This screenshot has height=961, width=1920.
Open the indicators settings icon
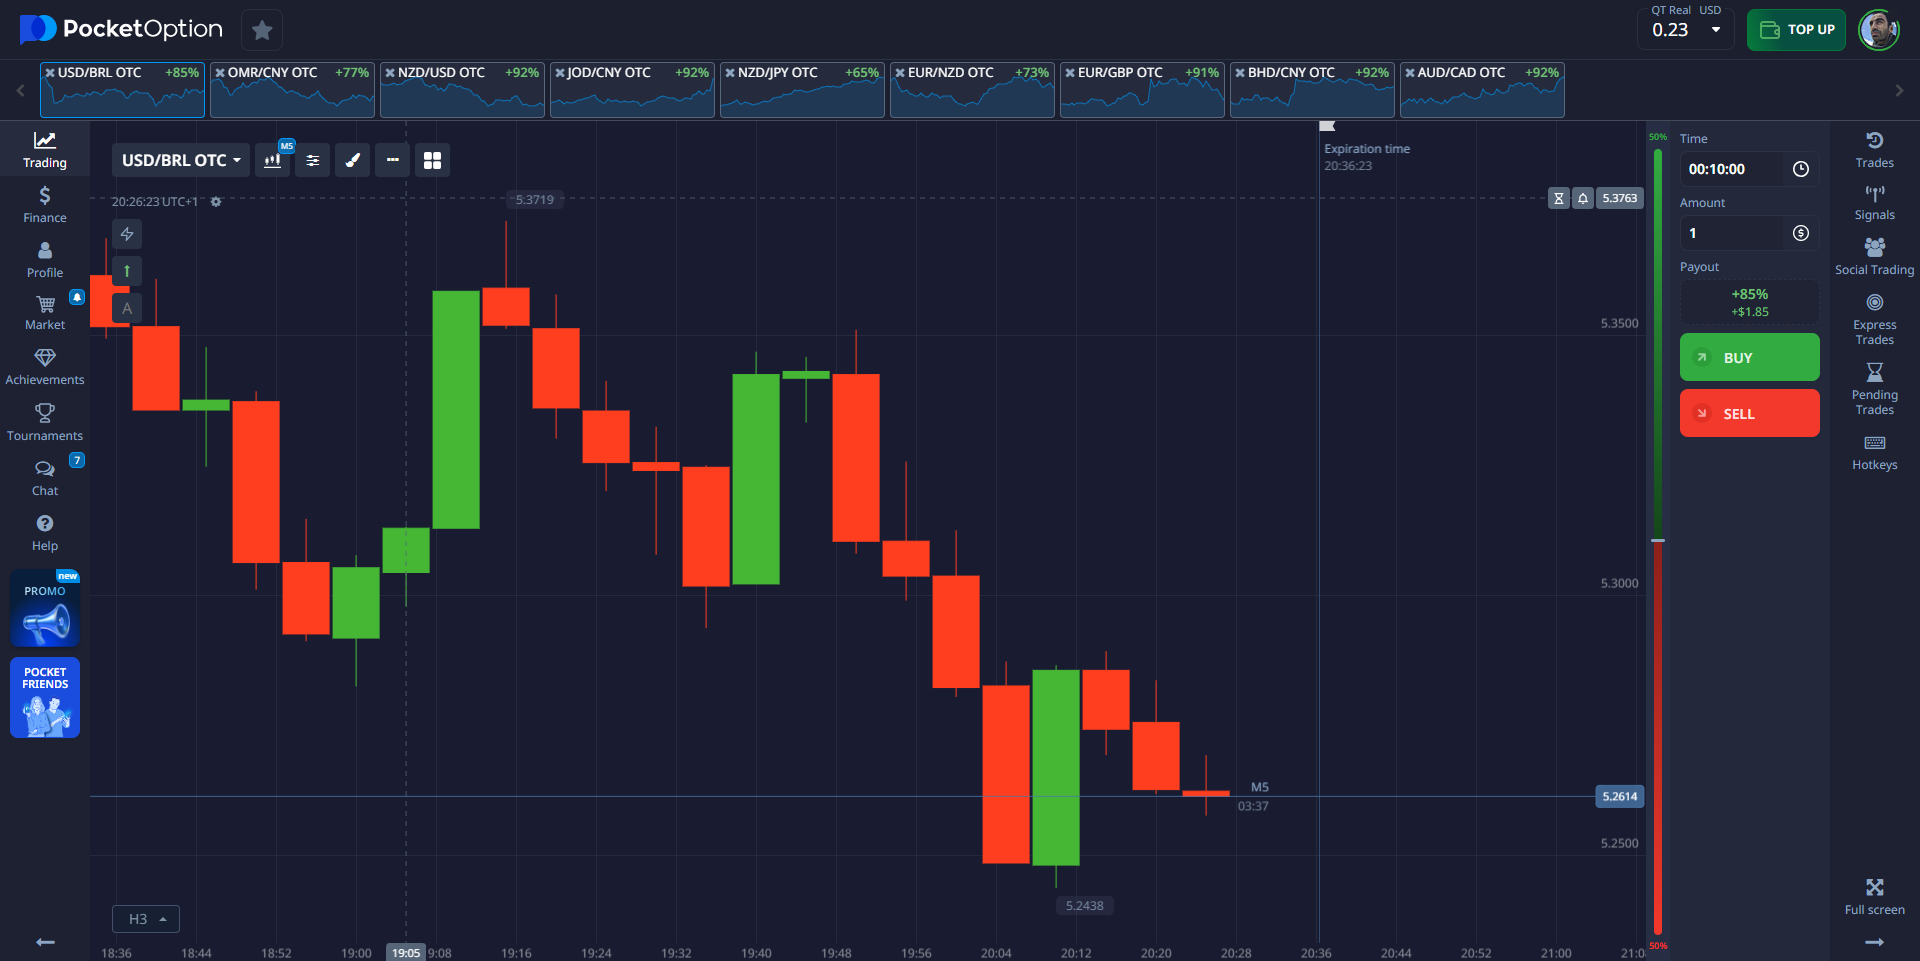click(313, 160)
